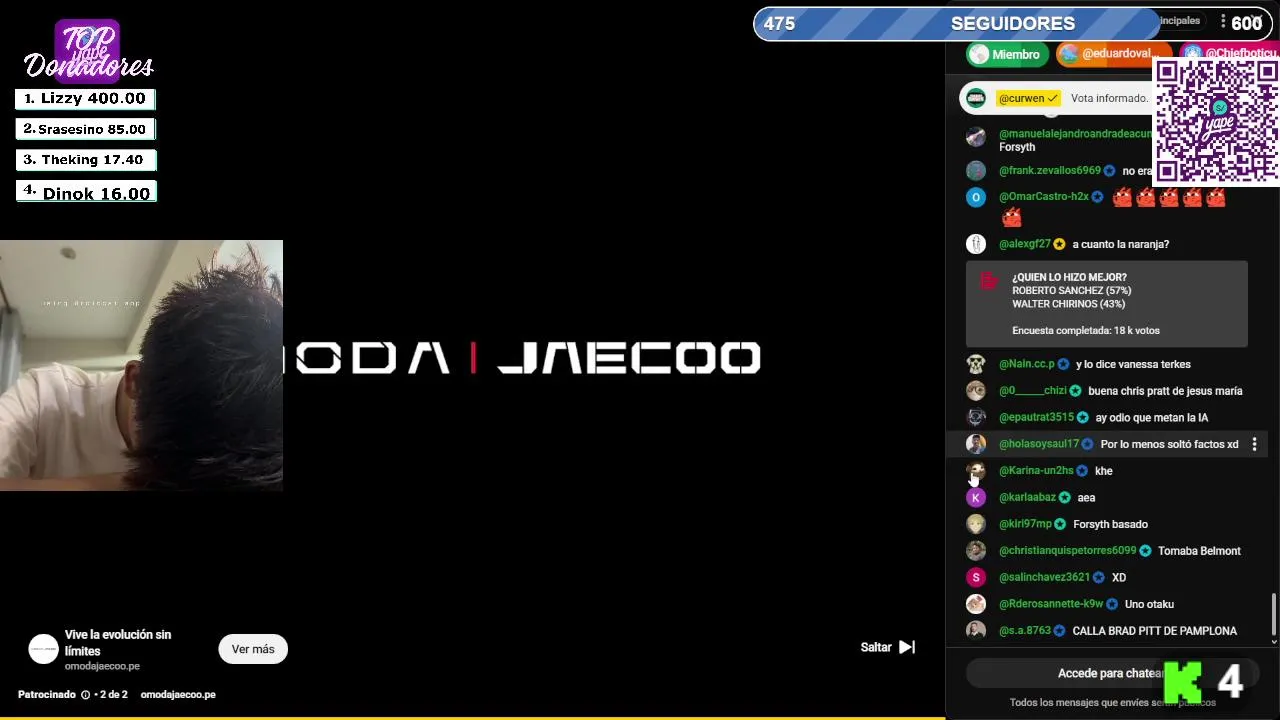Click @Nain.cc.p avatar
Screen dimensions: 1280x720
tap(976, 364)
